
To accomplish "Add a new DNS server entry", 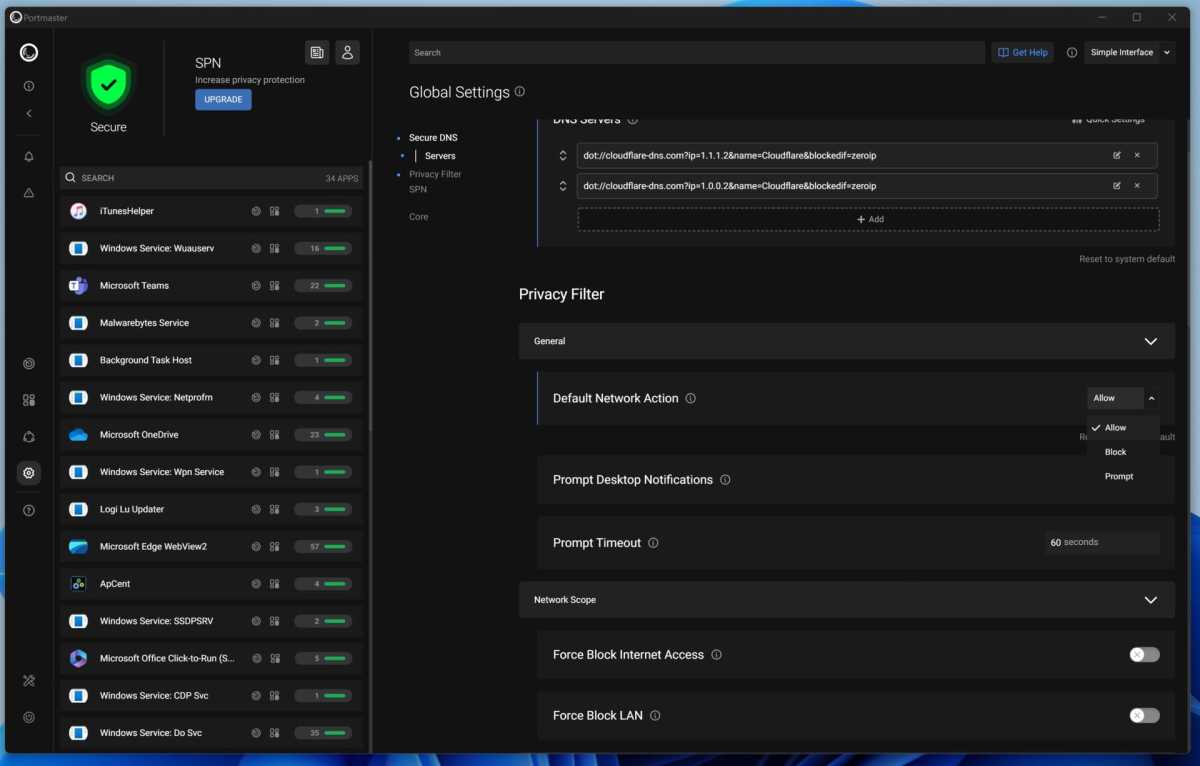I will pos(868,219).
